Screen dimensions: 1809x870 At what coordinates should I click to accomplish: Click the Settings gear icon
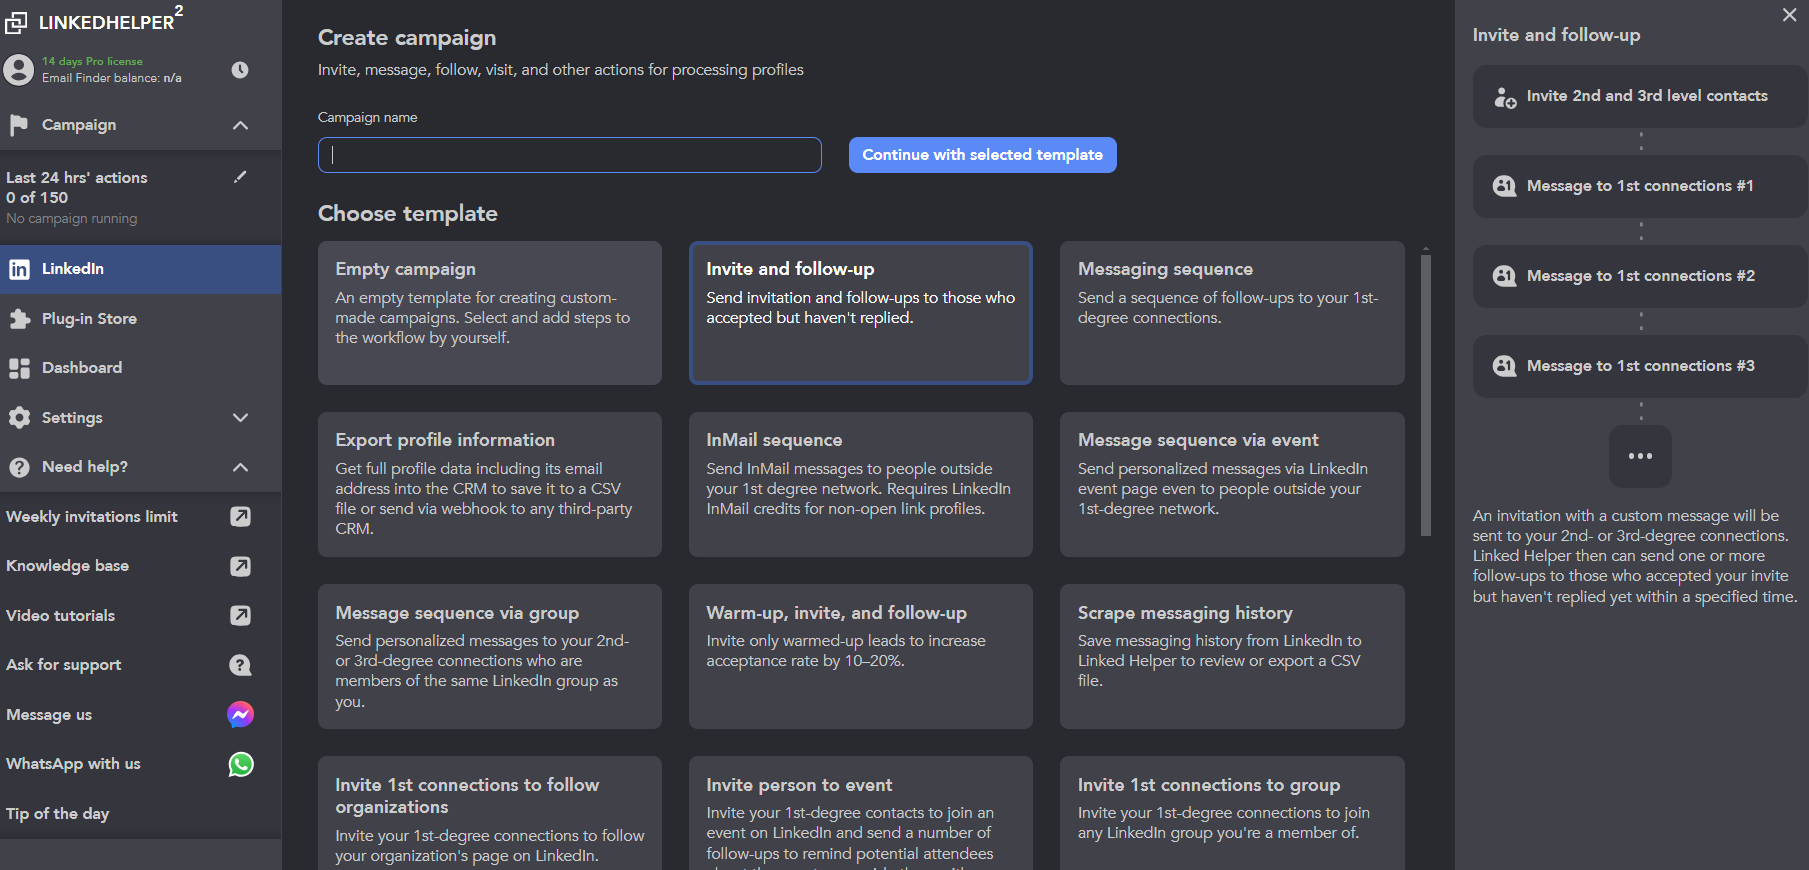pyautogui.click(x=19, y=418)
